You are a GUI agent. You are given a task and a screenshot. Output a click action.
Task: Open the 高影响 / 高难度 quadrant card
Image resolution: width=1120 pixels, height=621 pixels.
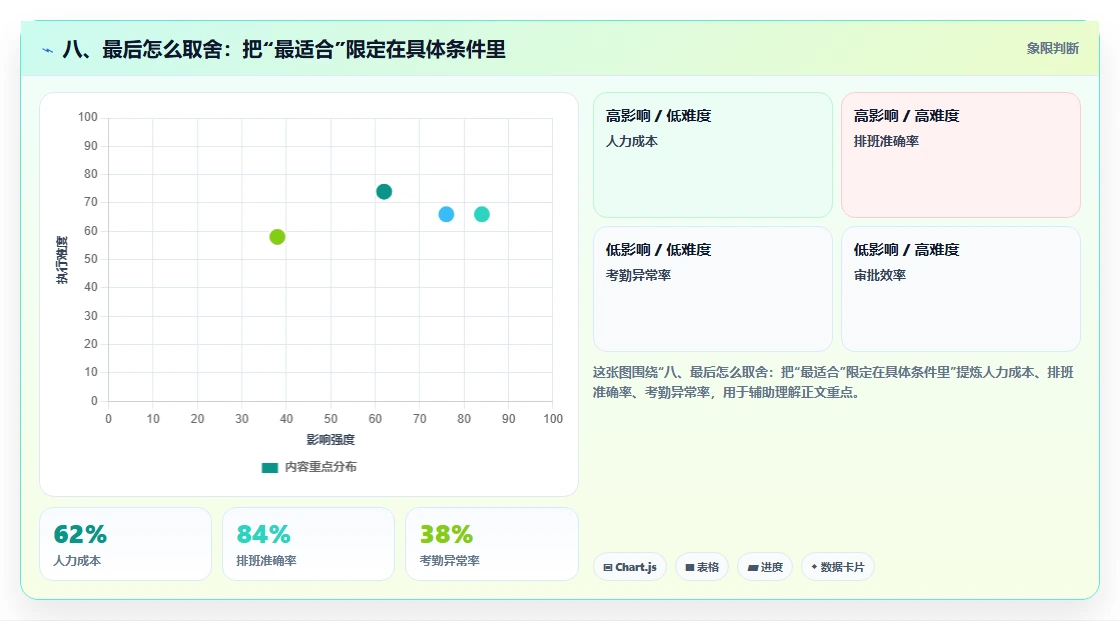[x=961, y=154]
